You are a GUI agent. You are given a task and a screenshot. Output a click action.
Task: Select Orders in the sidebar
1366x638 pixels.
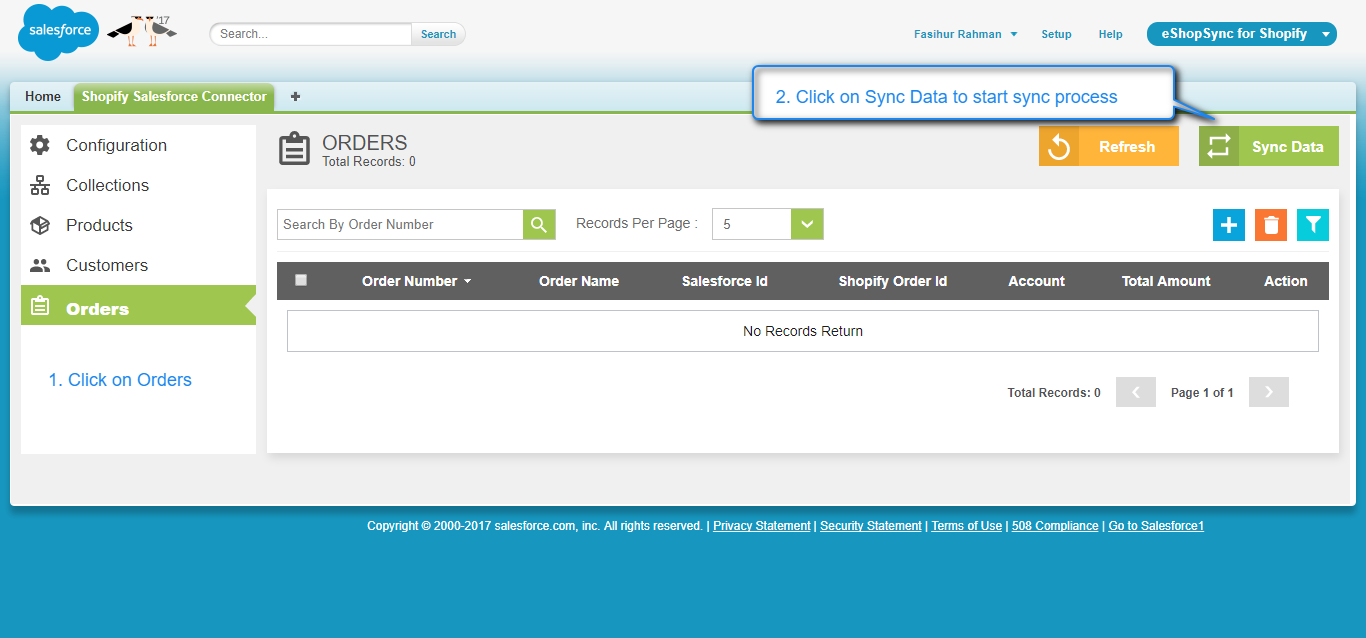click(x=138, y=305)
